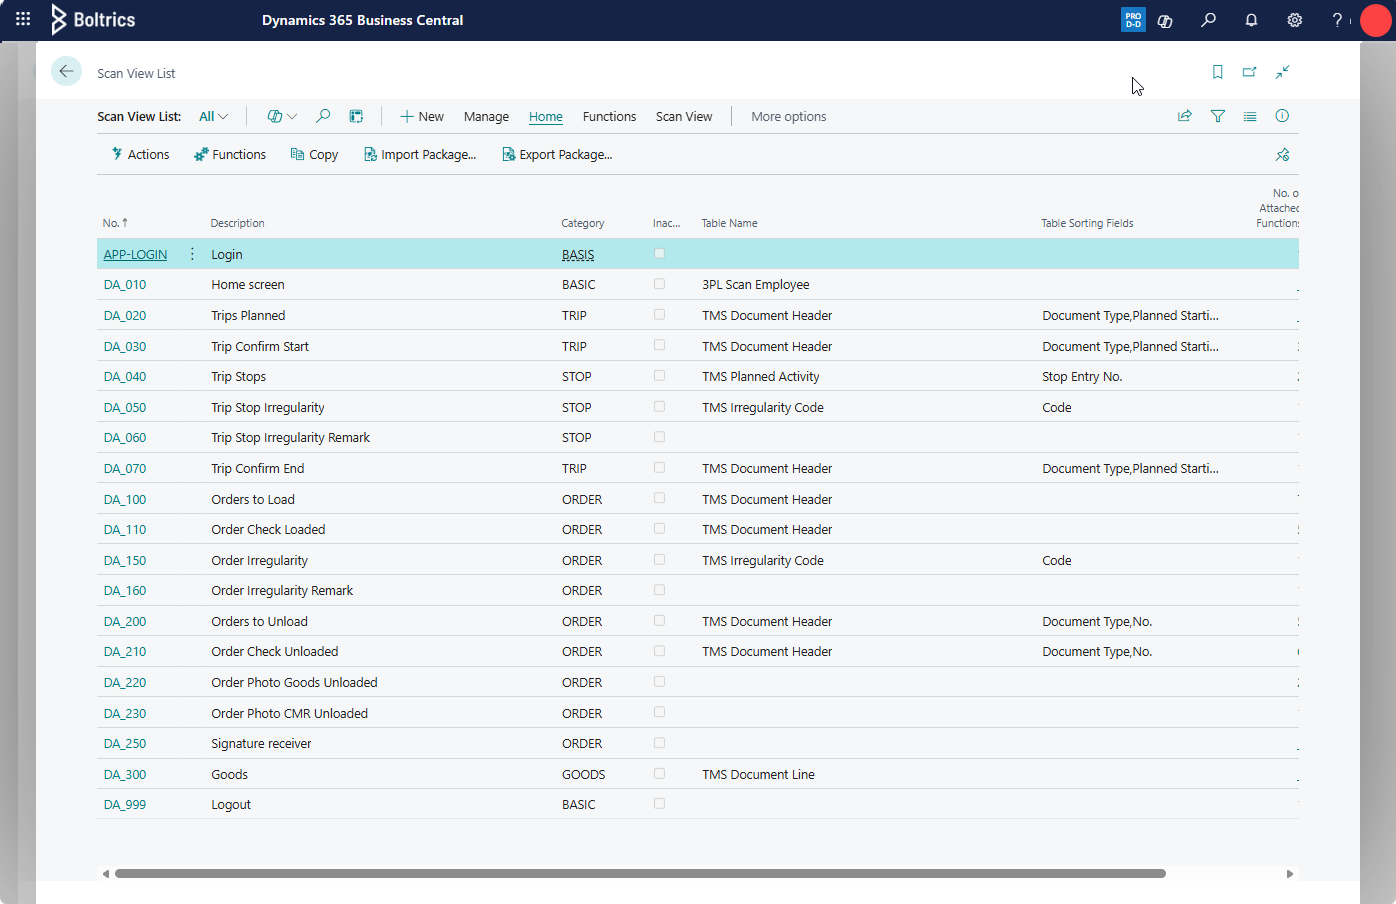Open the app launcher grid

coord(23,19)
